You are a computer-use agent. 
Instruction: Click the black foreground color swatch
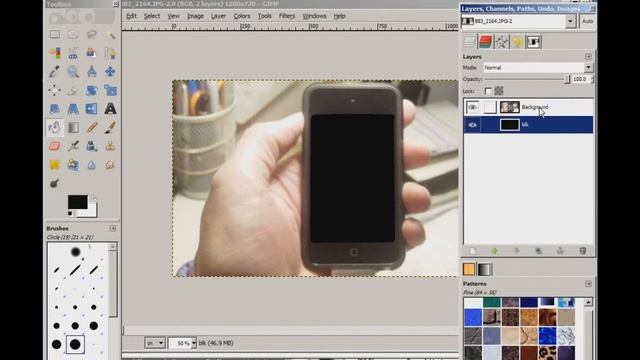pyautogui.click(x=77, y=202)
